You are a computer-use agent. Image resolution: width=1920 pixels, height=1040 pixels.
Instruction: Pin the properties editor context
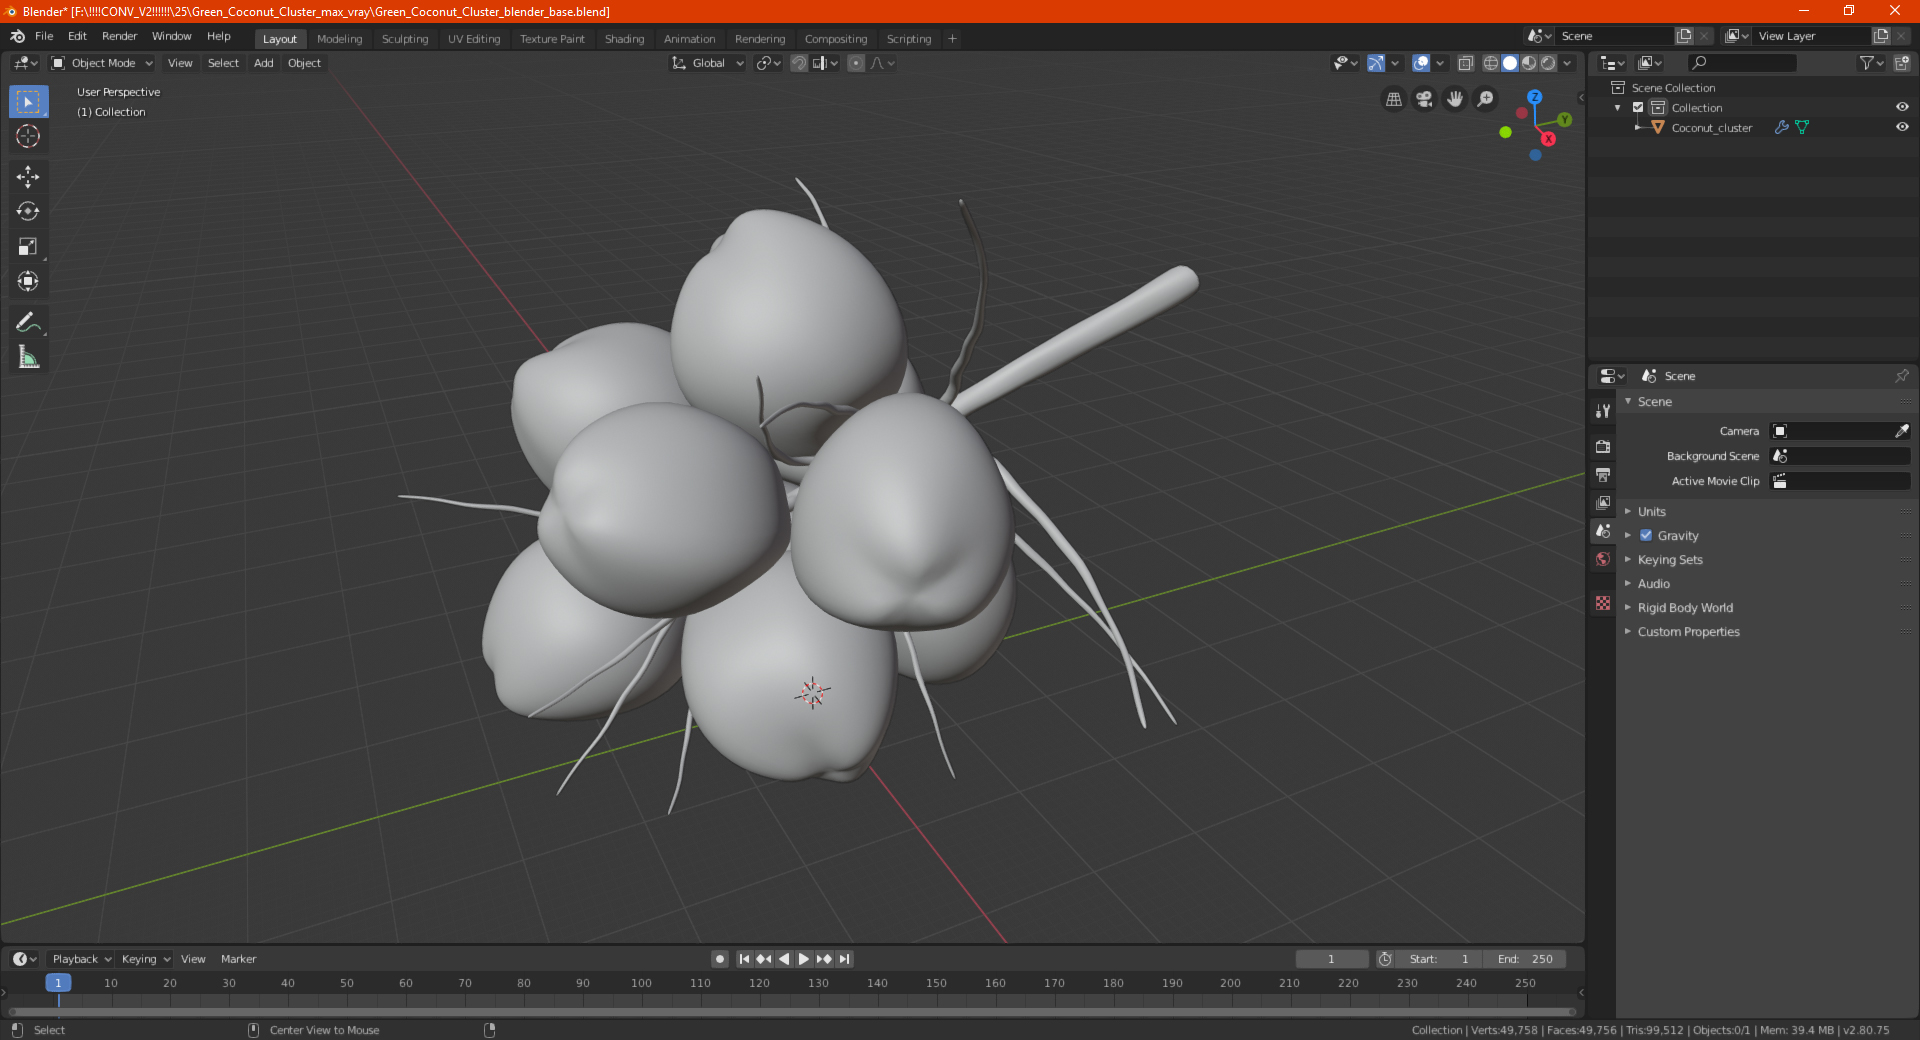click(1901, 376)
